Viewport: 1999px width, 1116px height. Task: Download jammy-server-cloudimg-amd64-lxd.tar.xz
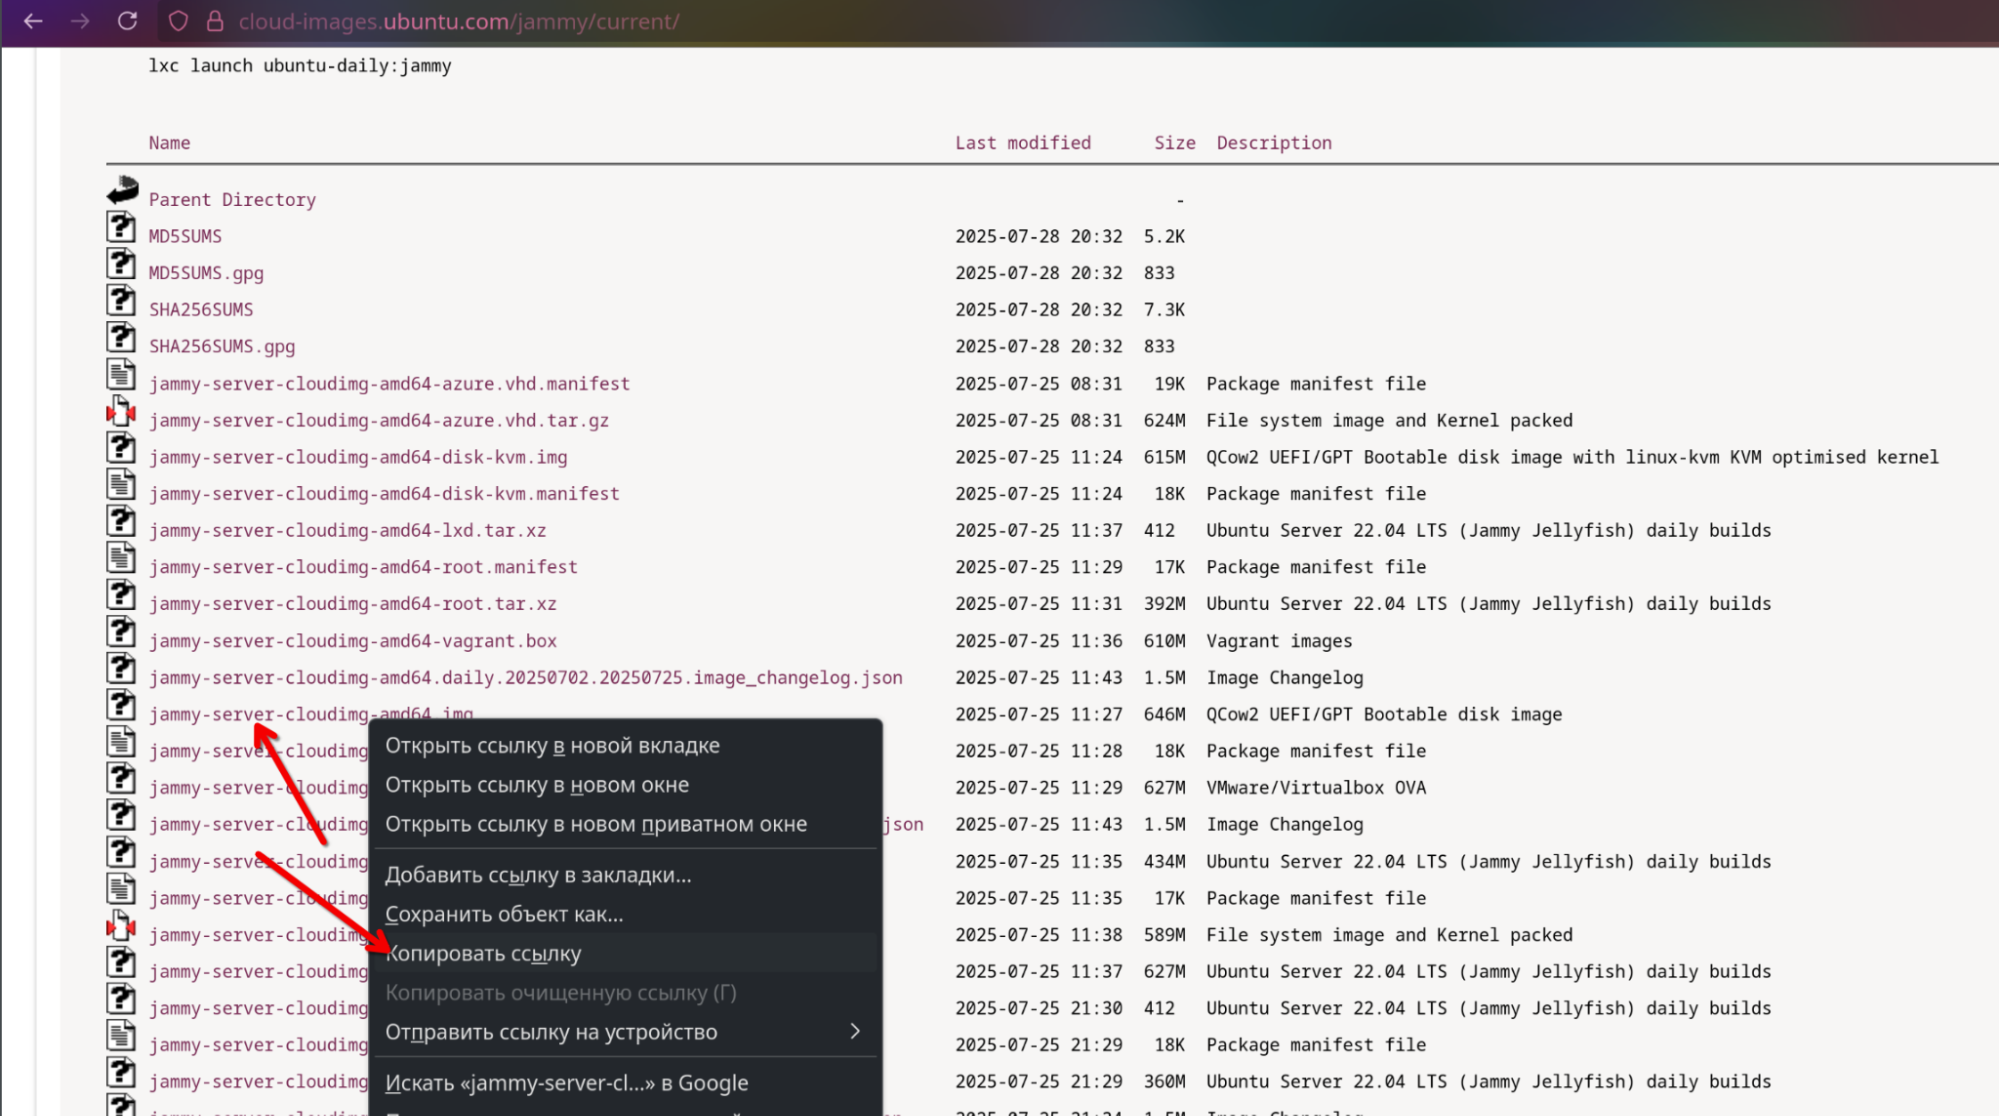[x=347, y=531]
